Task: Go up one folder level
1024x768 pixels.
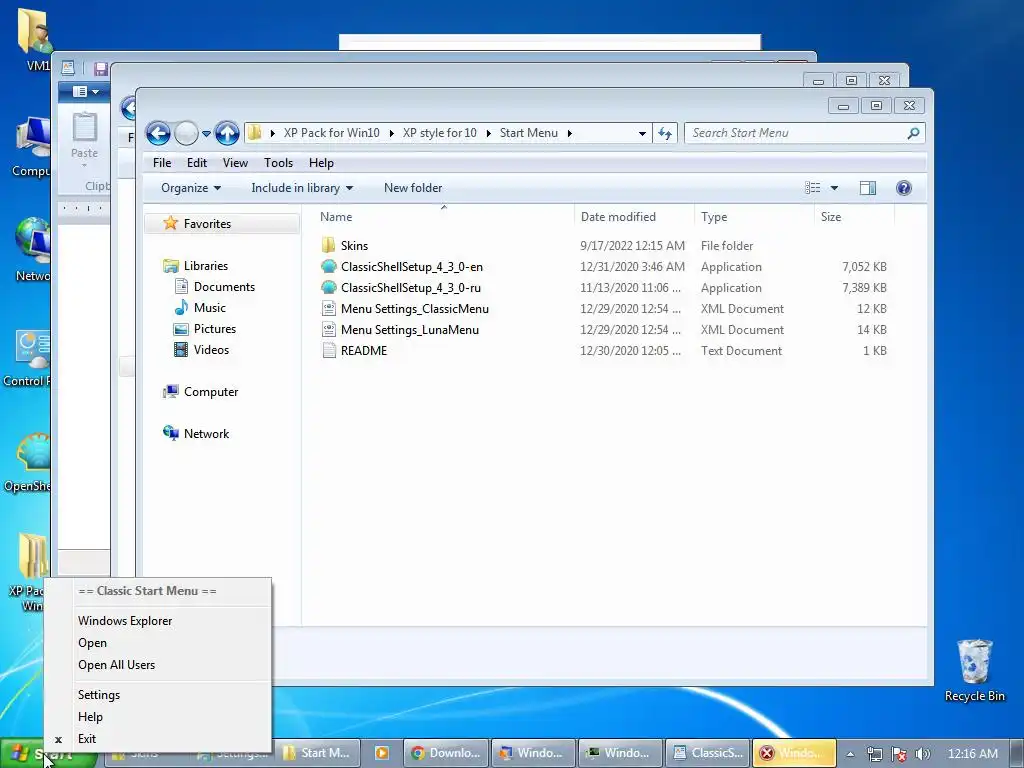Action: point(227,133)
